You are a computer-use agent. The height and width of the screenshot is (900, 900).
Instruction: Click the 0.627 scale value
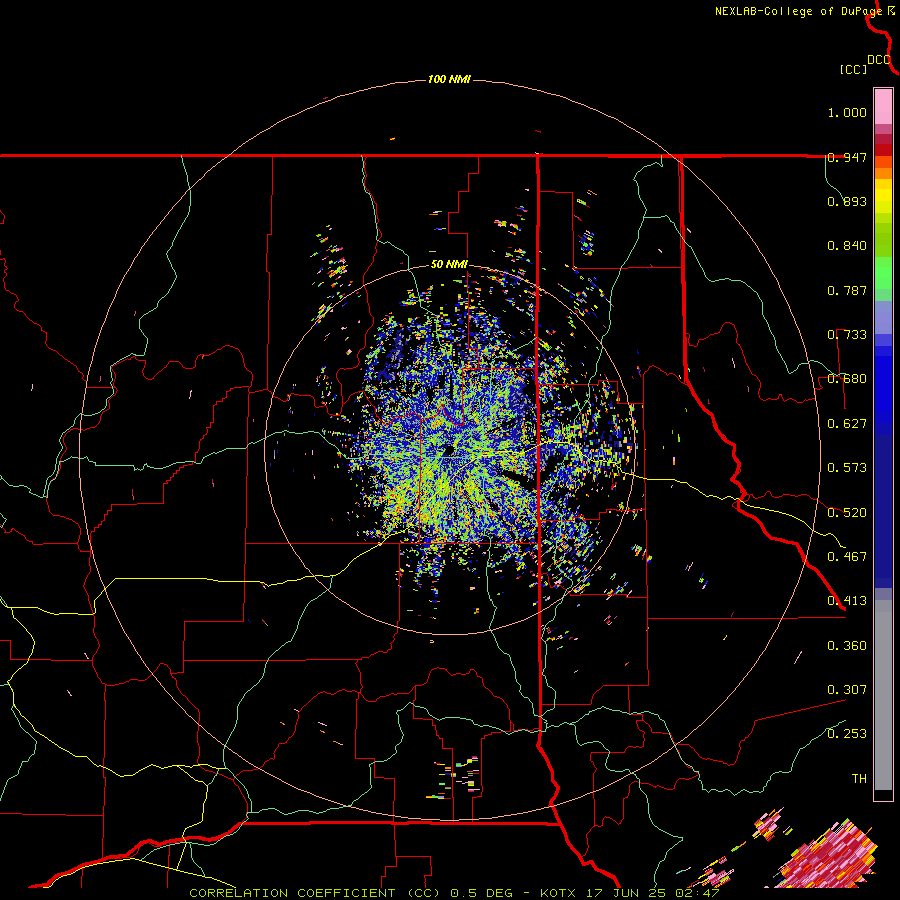[x=847, y=424]
